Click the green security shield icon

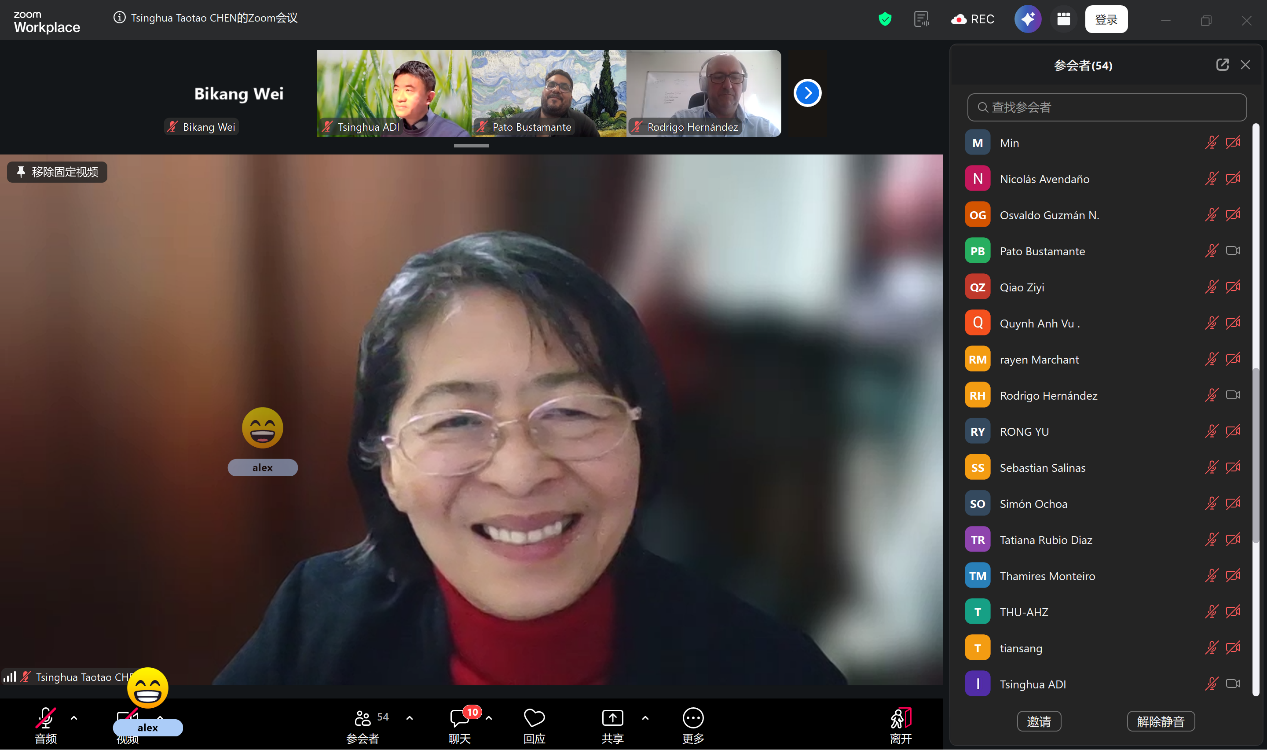885,19
